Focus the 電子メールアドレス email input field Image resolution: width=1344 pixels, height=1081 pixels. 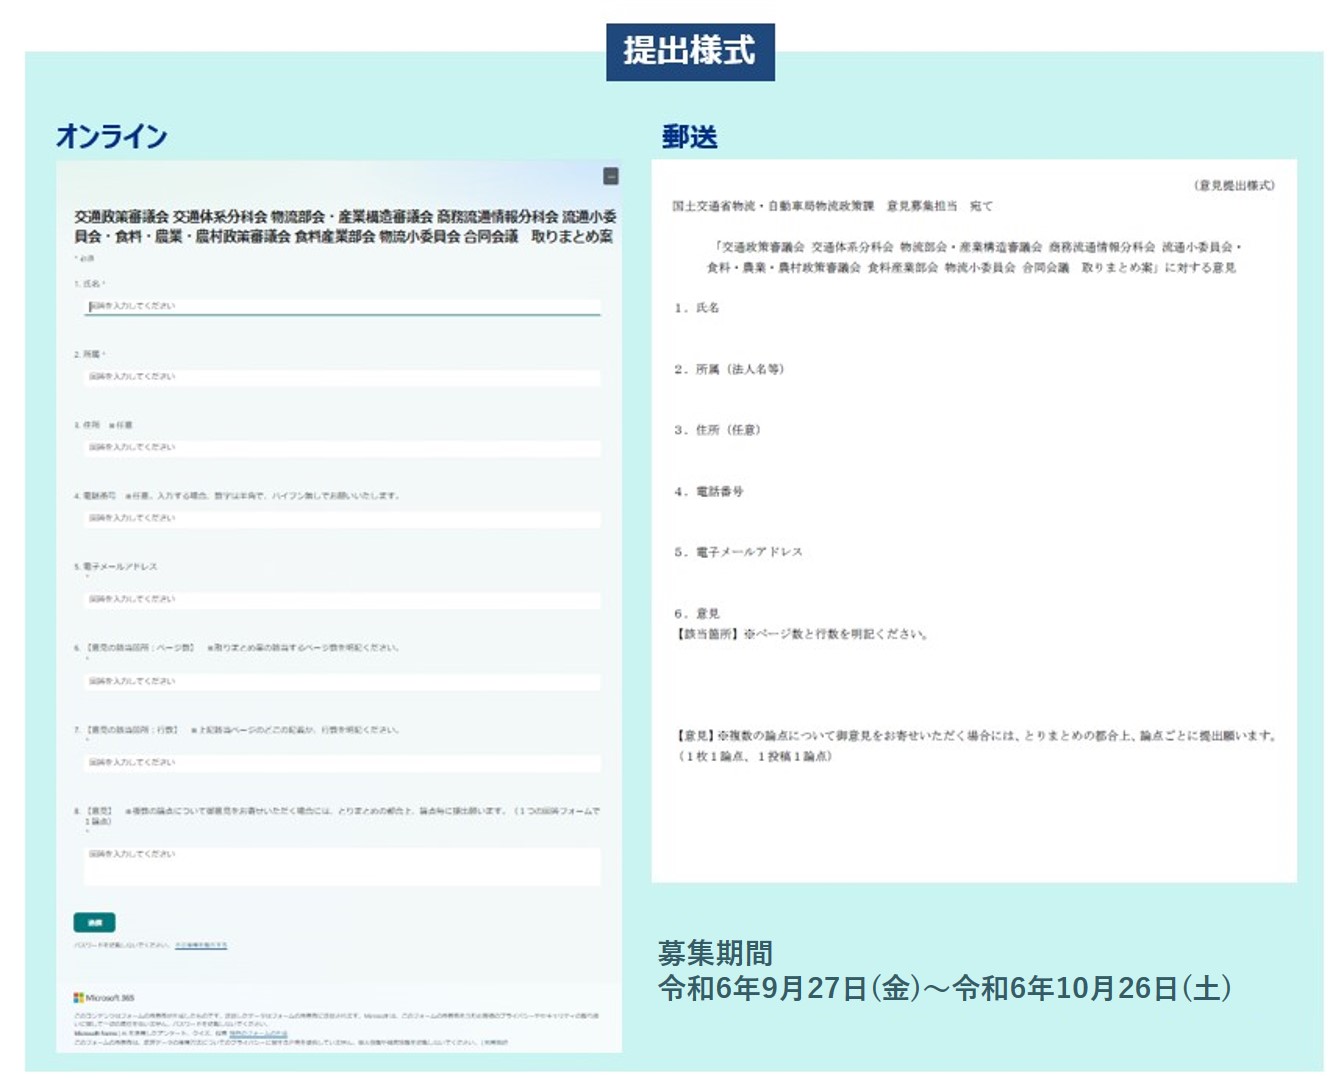point(342,599)
